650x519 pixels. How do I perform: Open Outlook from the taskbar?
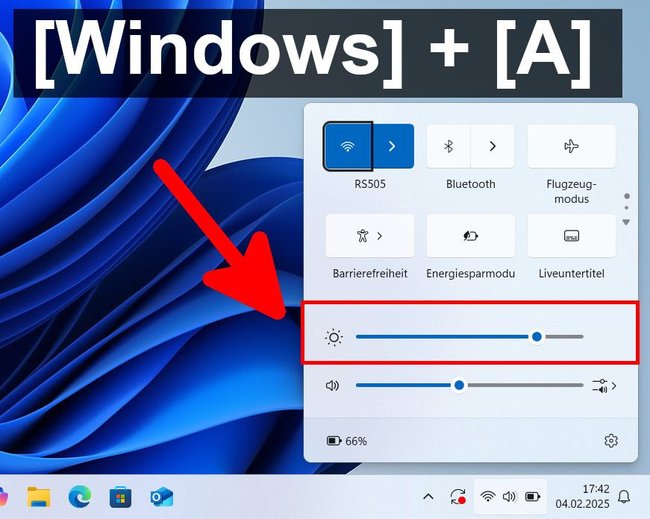pos(162,497)
